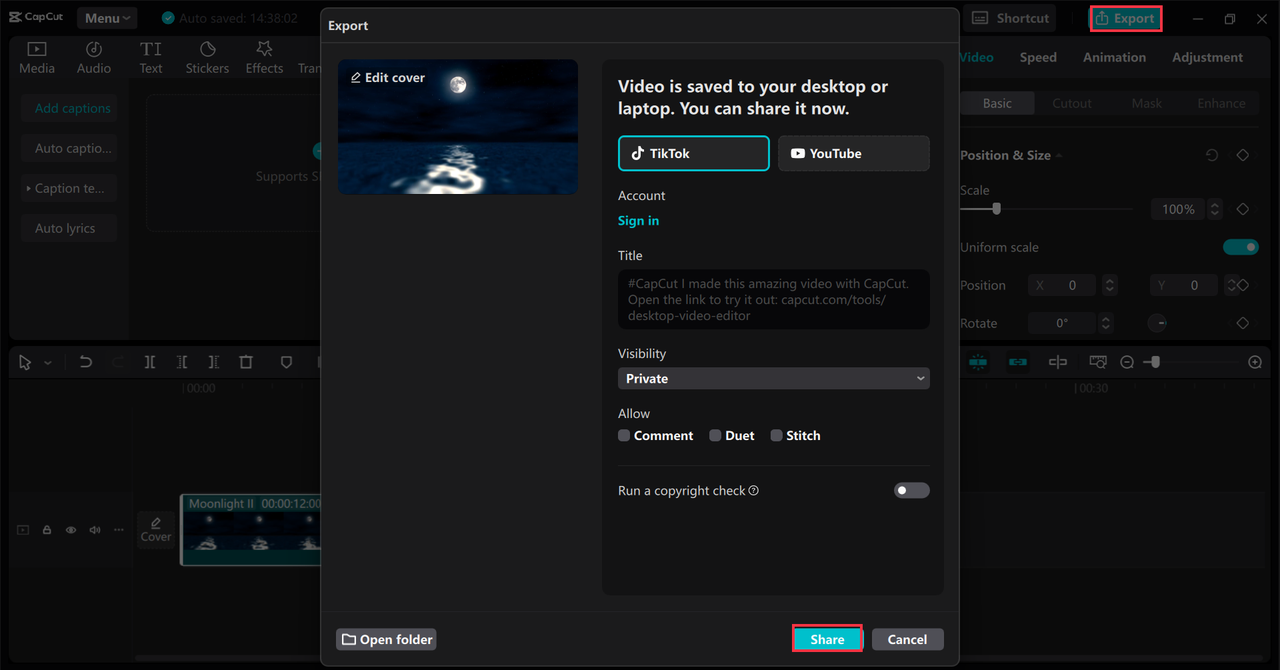Switch to the Adjustment tab
Viewport: 1280px width, 670px height.
point(1208,57)
